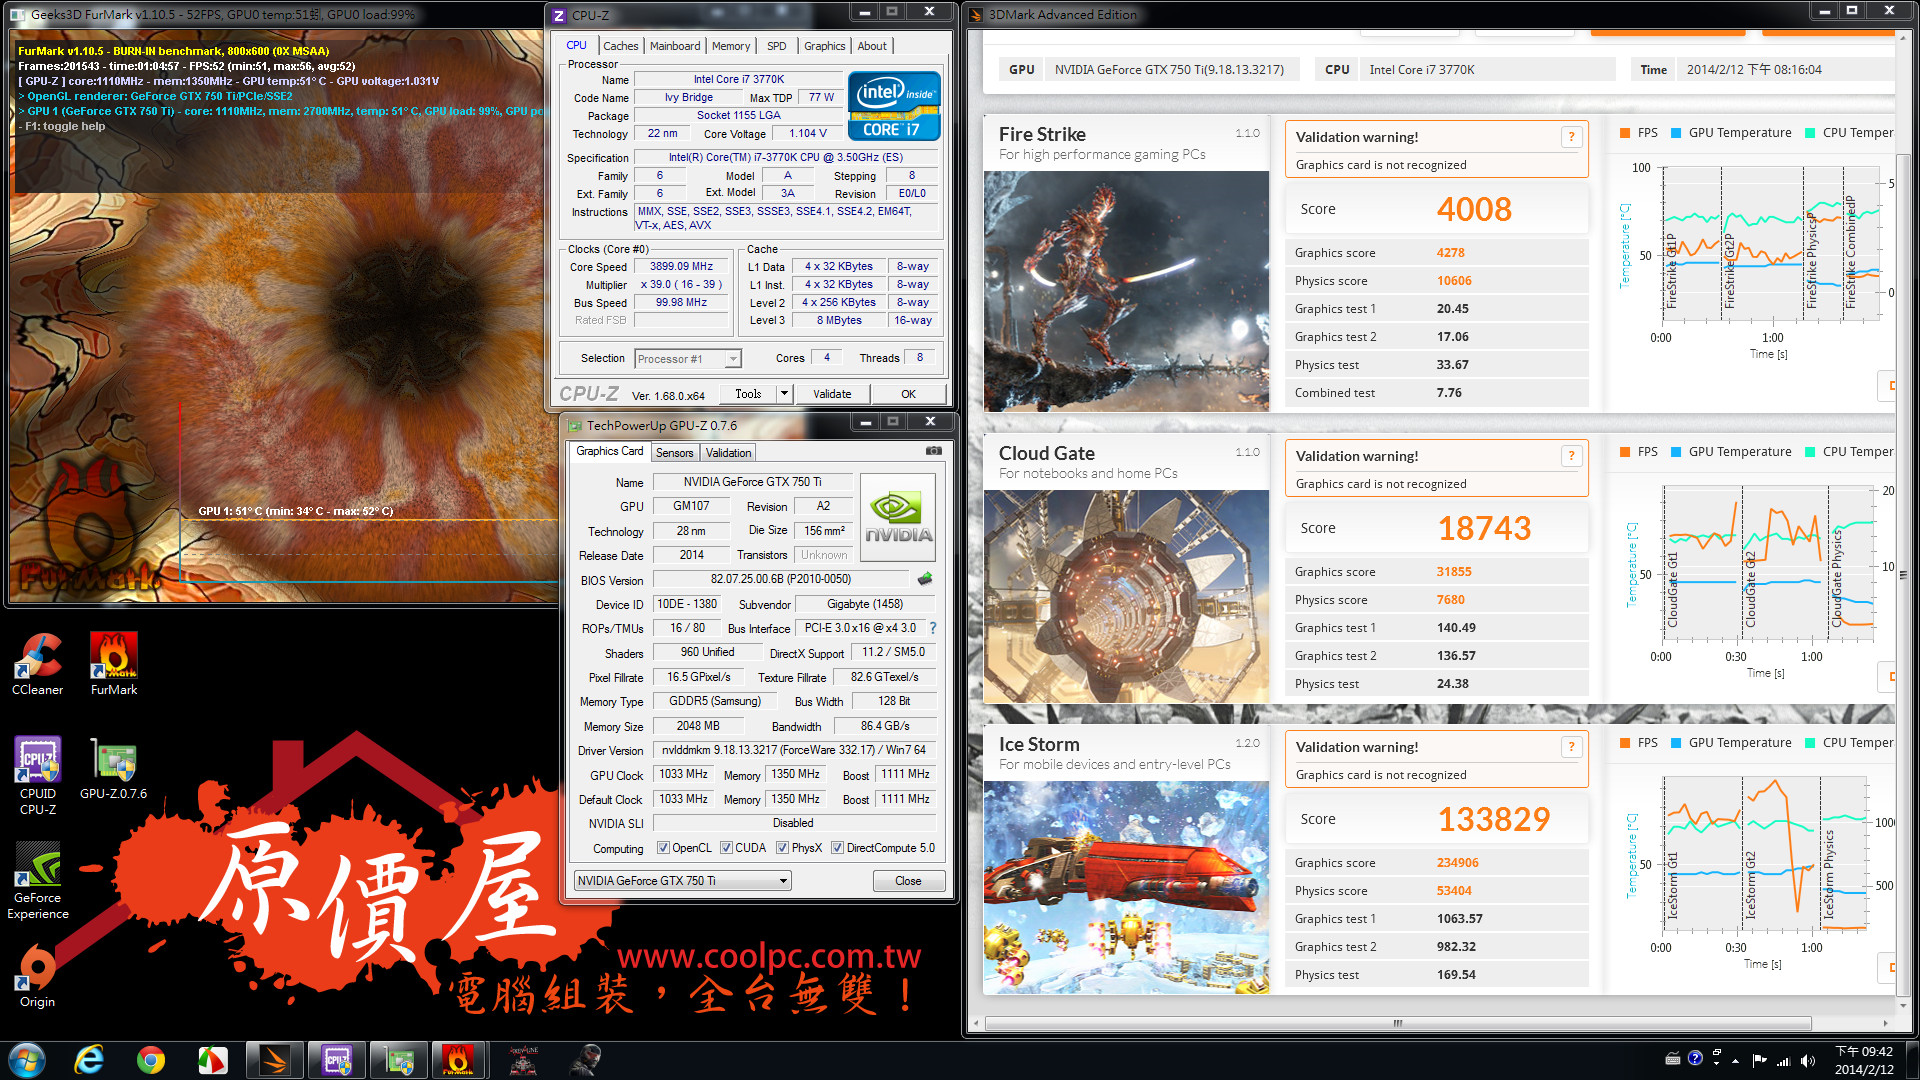Click the Intel Core i7 logo in CPU-Z
Image resolution: width=1920 pixels, height=1080 pixels.
point(894,105)
